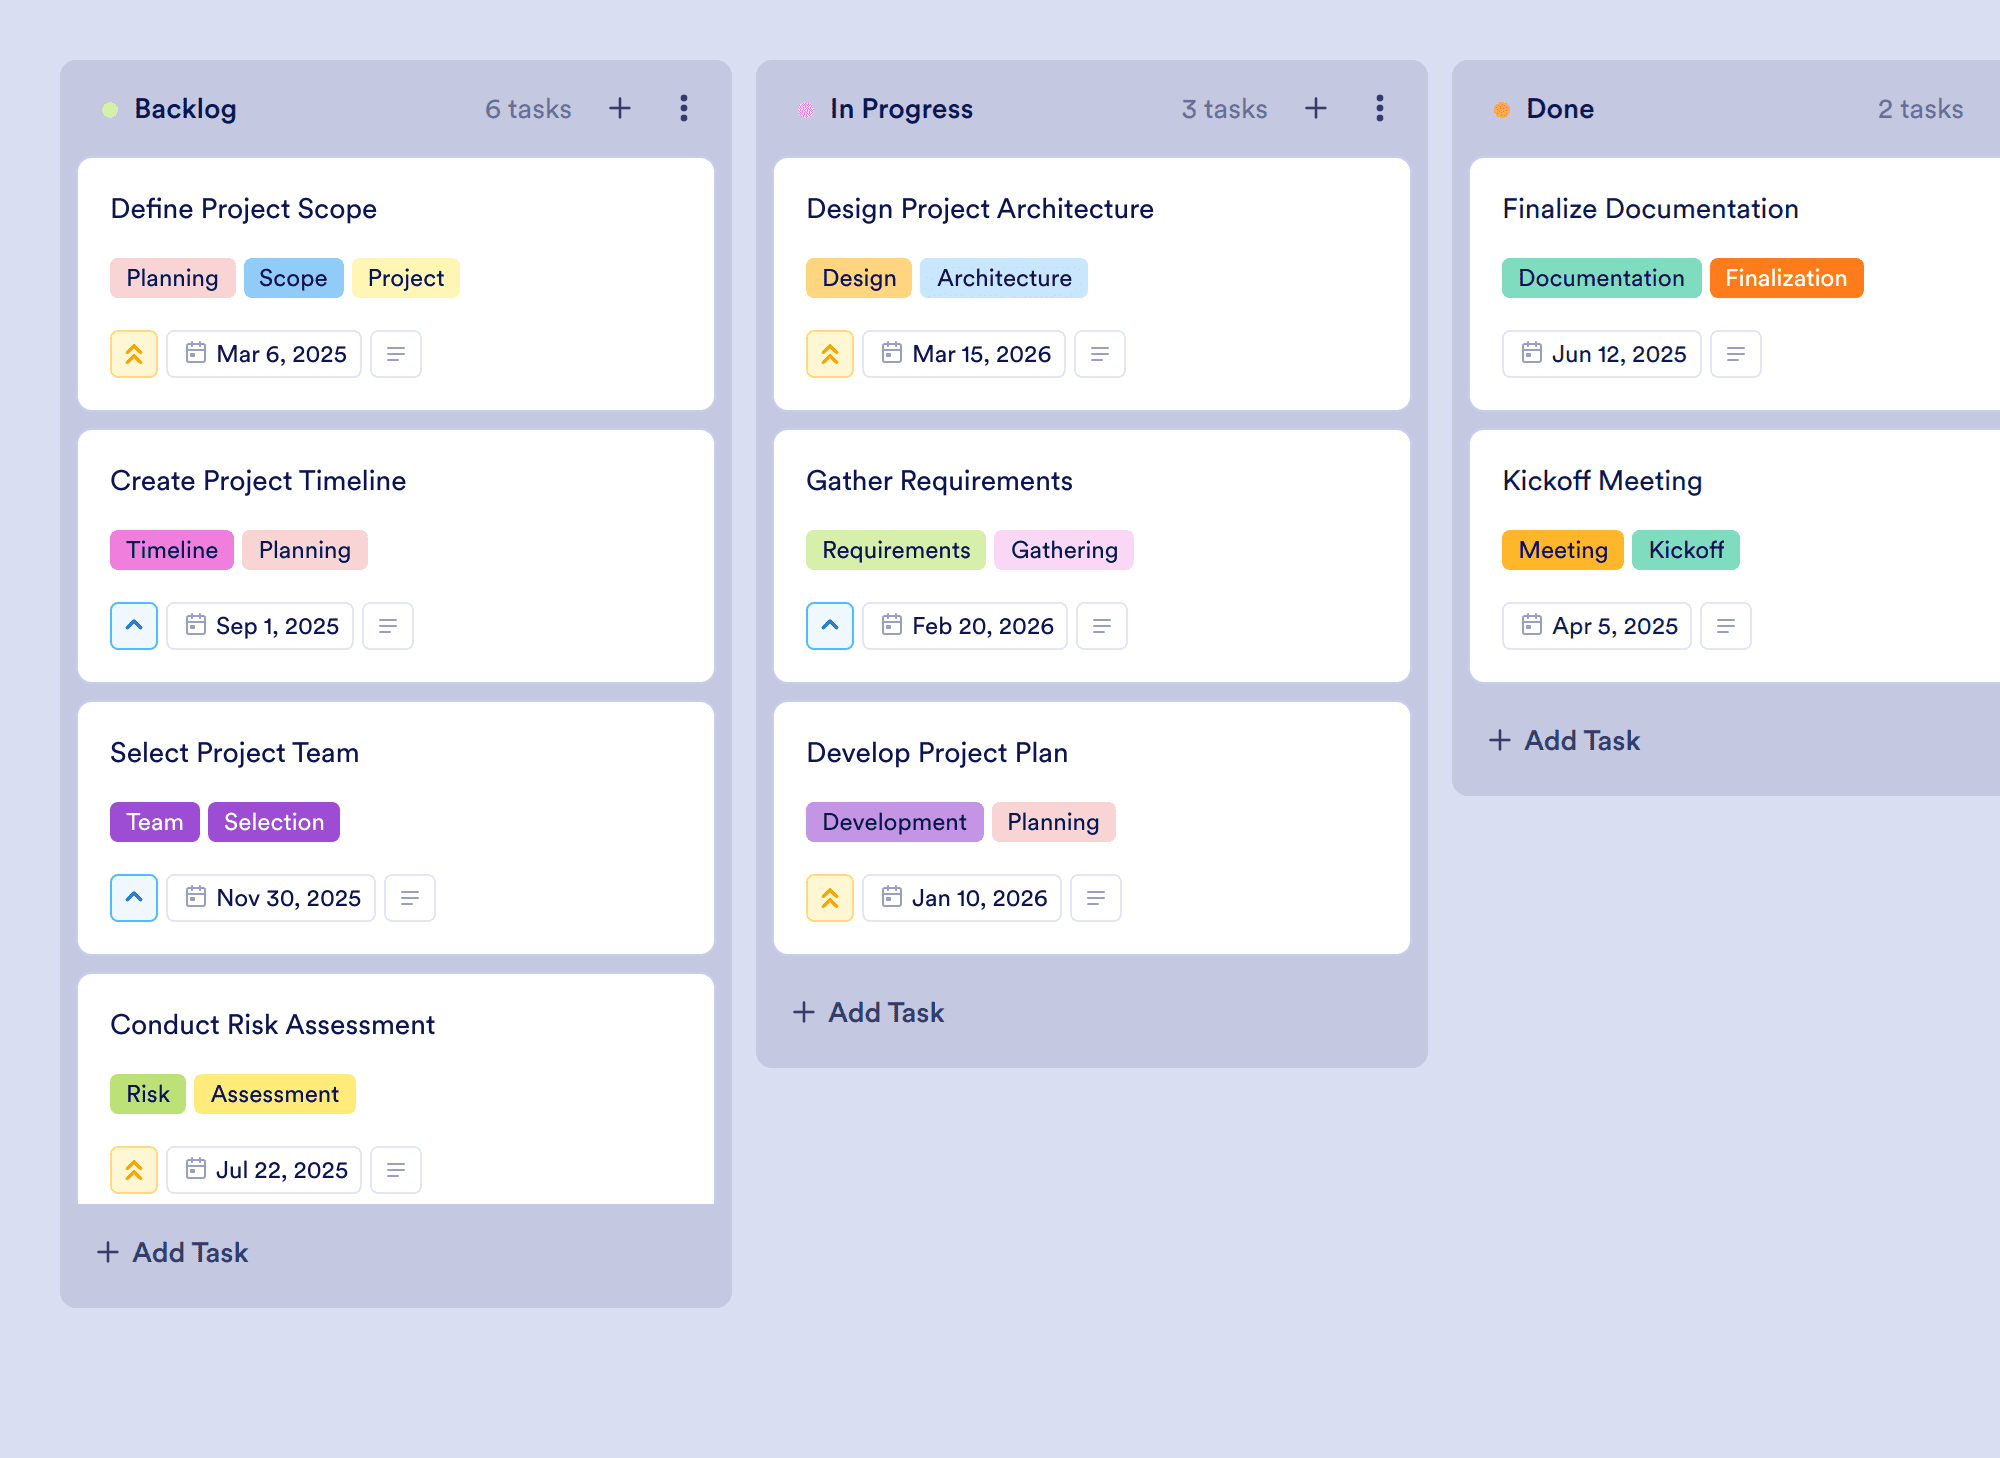Open date Feb 20, 2026 picker
The height and width of the screenshot is (1458, 2000).
coord(965,626)
